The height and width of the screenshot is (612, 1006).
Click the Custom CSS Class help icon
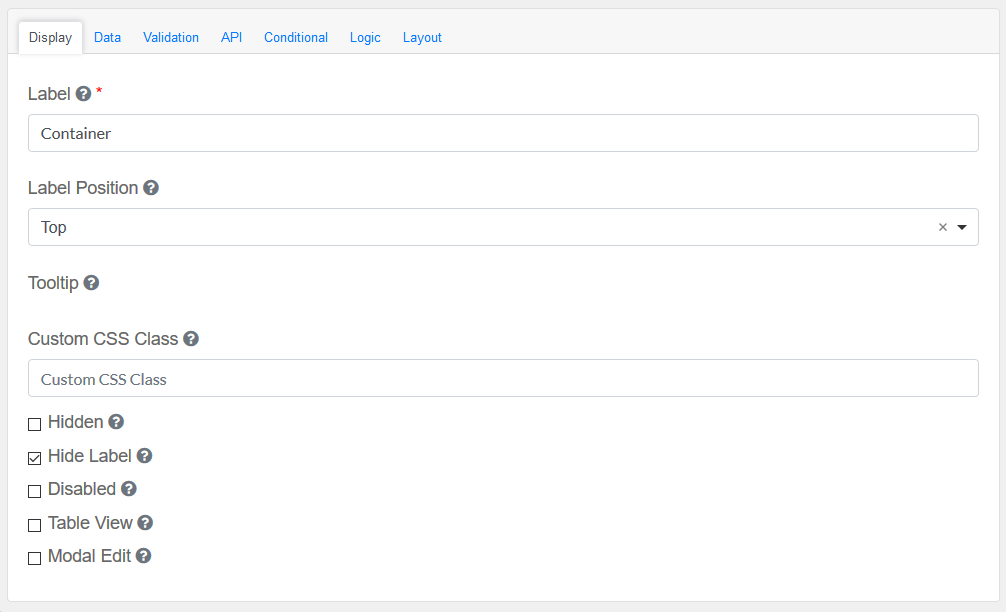(191, 339)
